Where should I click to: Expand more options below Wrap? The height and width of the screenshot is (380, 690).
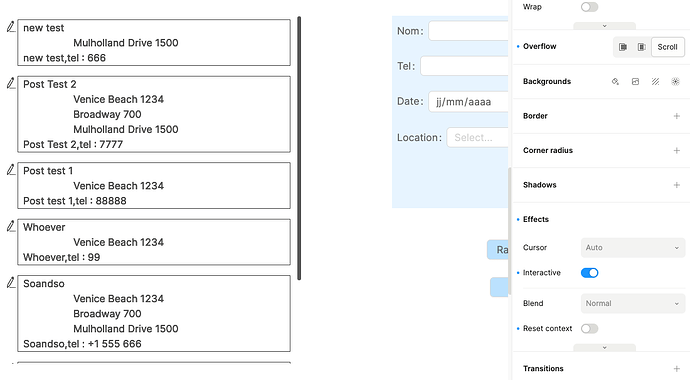point(604,26)
